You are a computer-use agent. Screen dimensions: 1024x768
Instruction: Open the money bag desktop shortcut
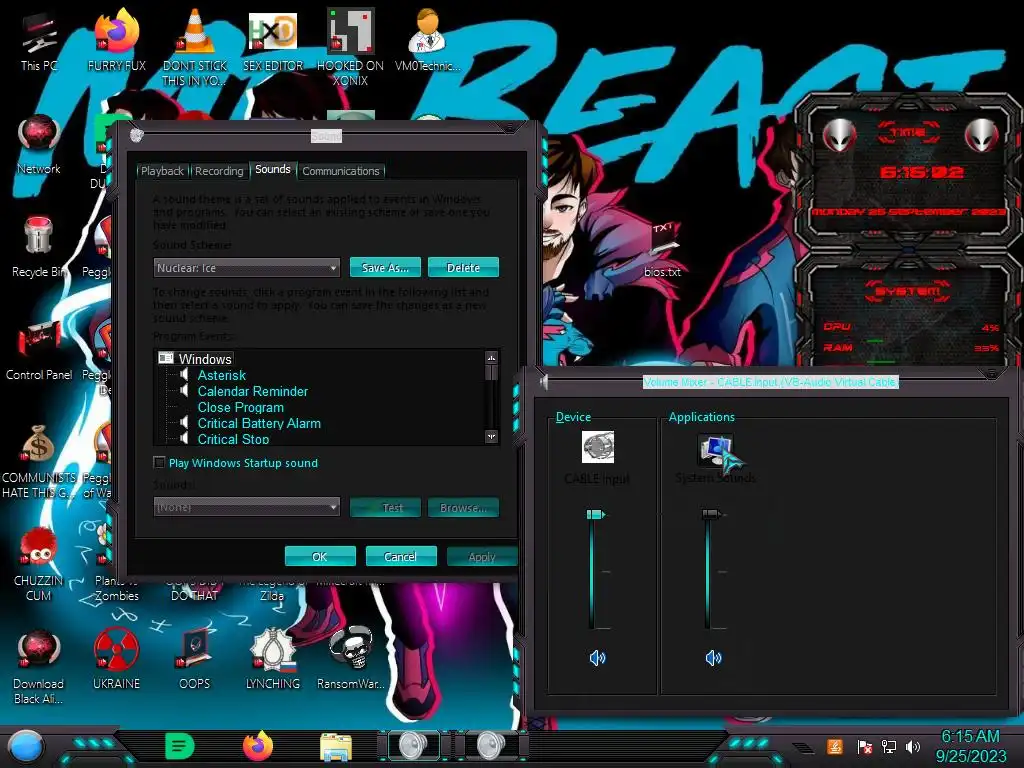pyautogui.click(x=39, y=462)
